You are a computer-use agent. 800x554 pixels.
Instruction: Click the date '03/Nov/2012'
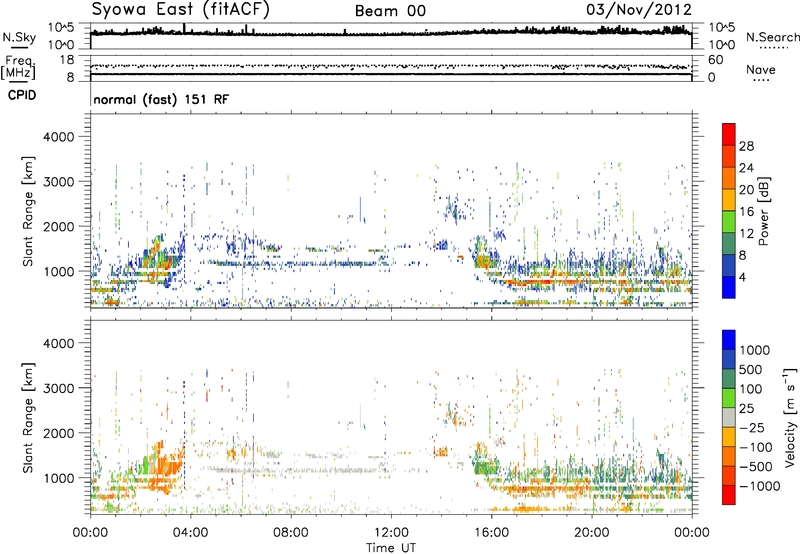pos(639,9)
